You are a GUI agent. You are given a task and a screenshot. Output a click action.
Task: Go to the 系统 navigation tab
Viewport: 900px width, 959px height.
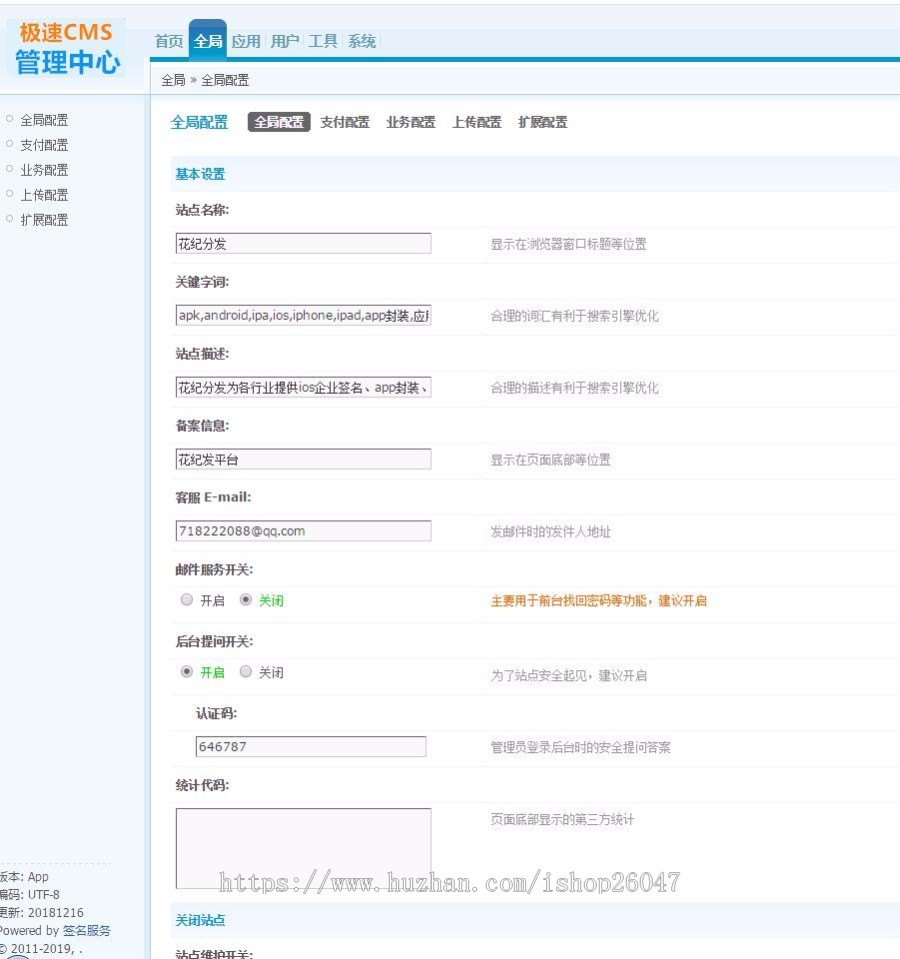[x=361, y=41]
